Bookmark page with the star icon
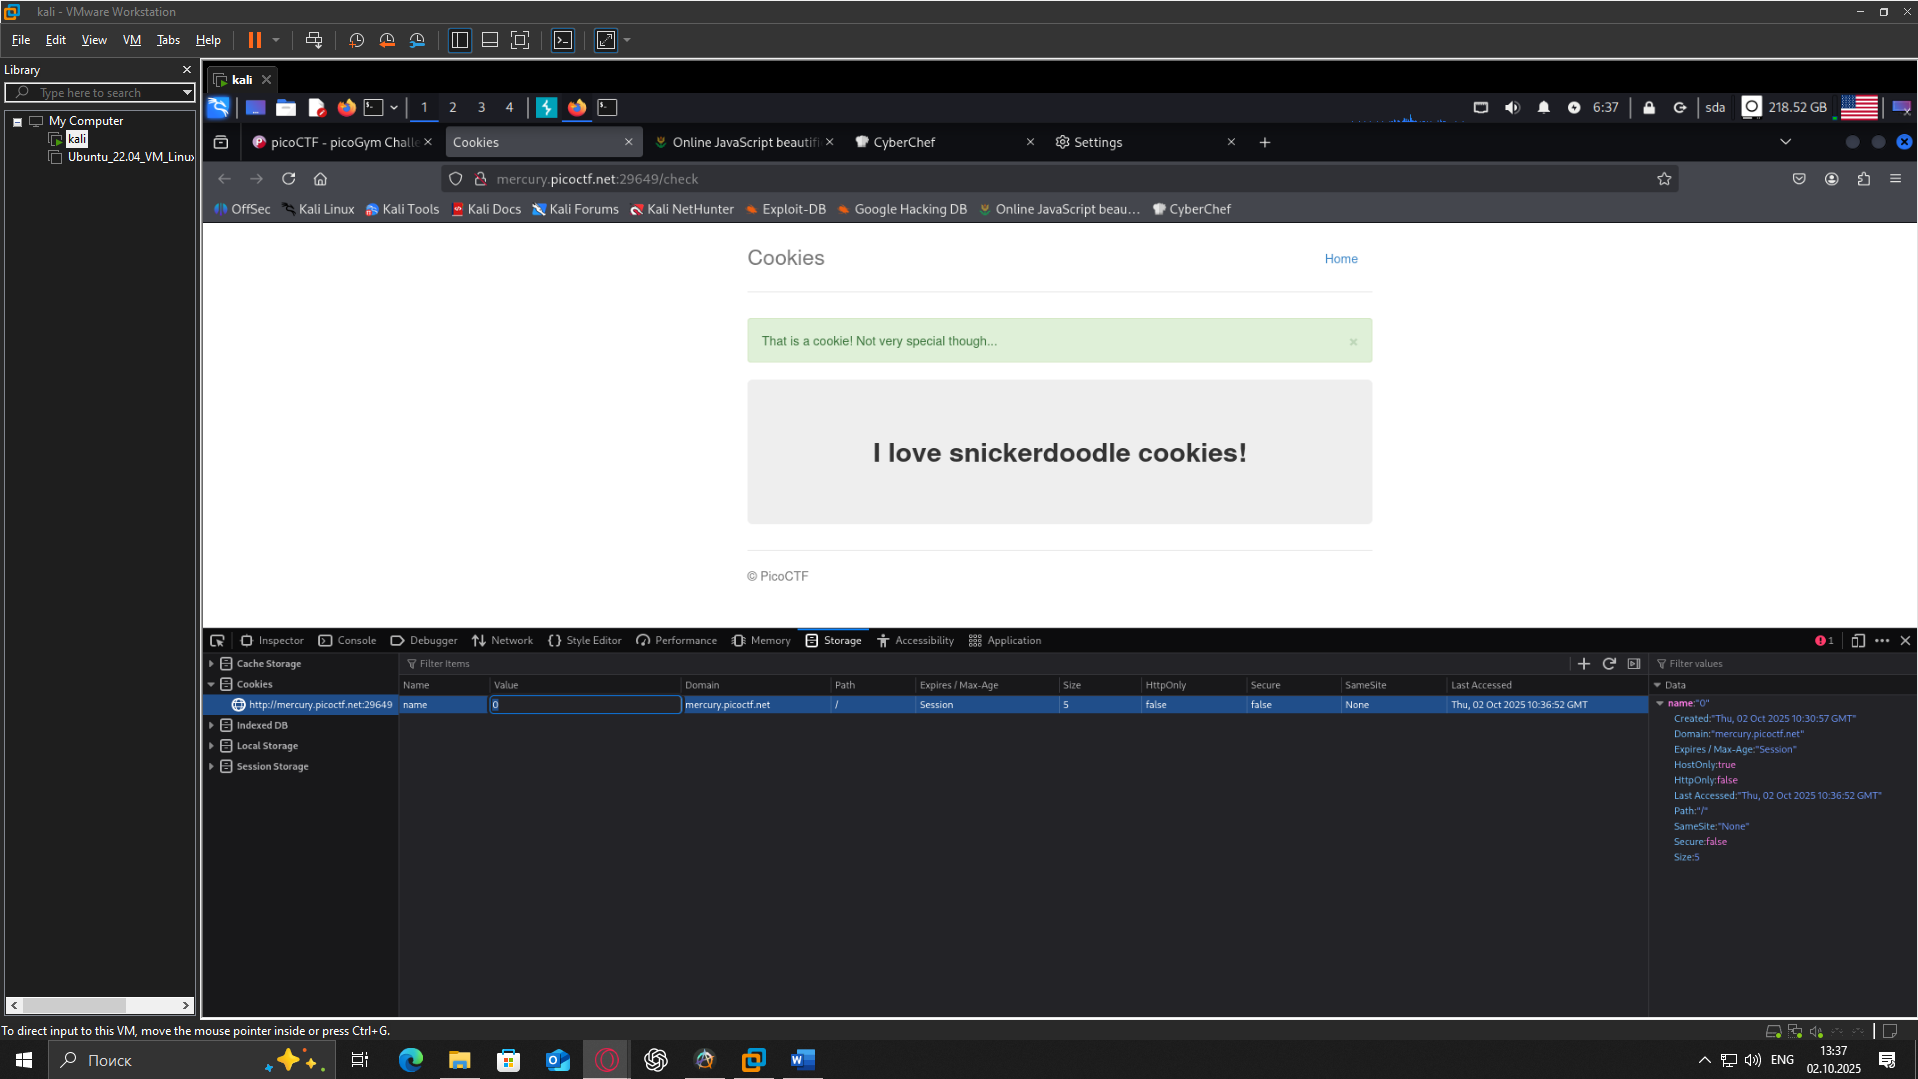This screenshot has height=1079, width=1918. (1664, 179)
